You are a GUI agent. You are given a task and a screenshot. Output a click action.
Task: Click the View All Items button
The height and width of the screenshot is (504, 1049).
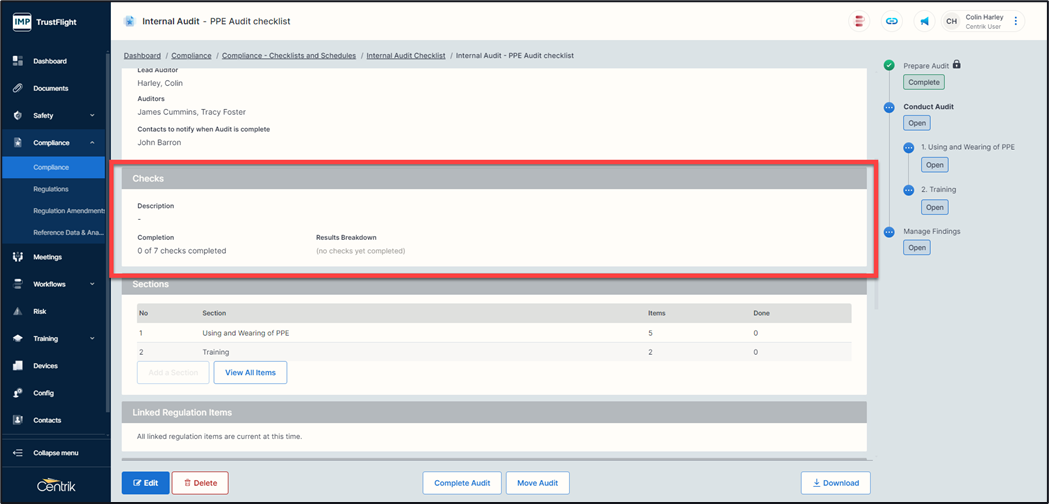250,373
